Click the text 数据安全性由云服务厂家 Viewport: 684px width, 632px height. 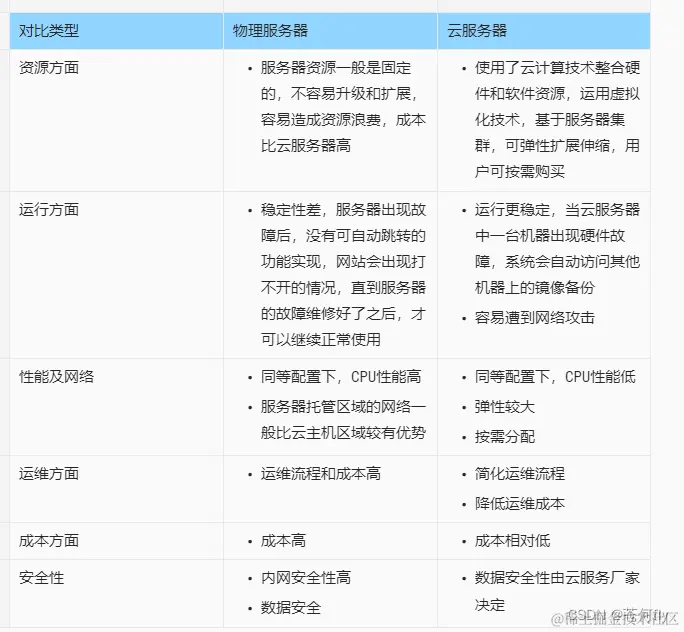557,578
